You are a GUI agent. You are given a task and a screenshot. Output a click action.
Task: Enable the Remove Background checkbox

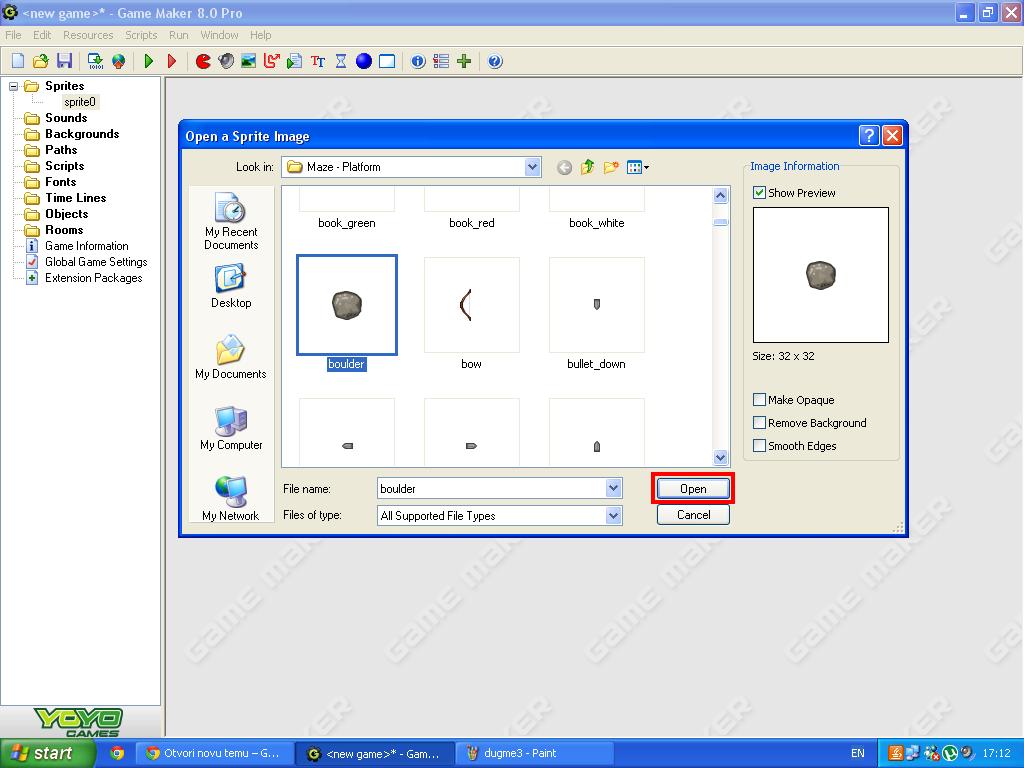pyautogui.click(x=759, y=423)
